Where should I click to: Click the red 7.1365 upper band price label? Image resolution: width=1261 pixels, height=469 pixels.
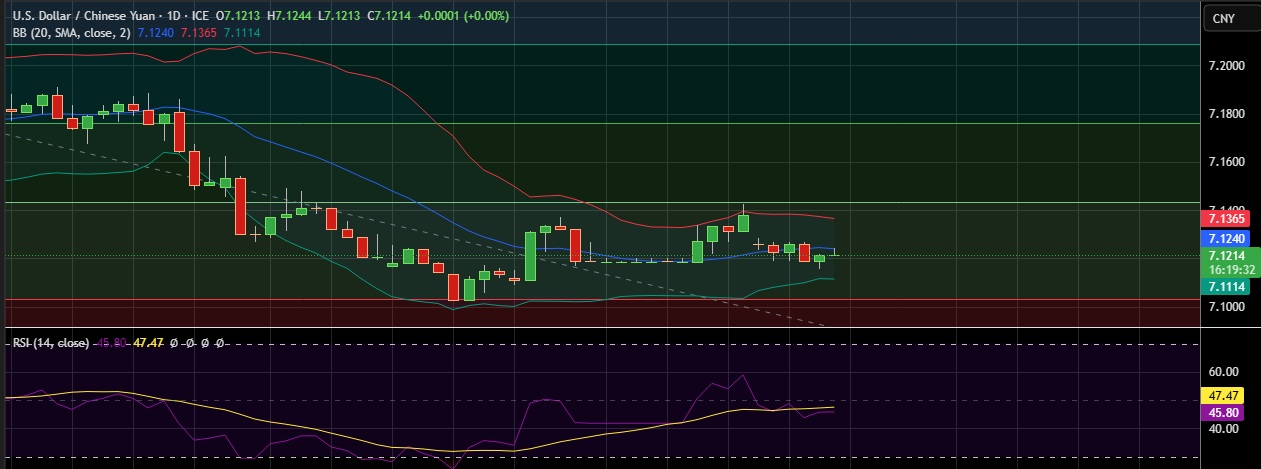click(x=1226, y=218)
